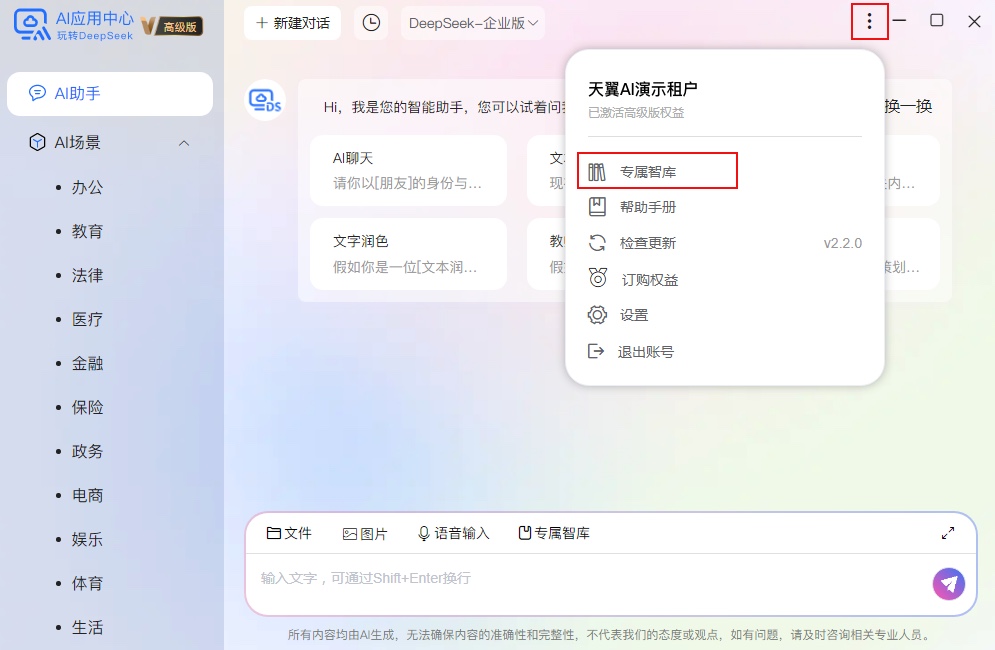Open the 生活 scene category
The width and height of the screenshot is (995, 650).
pos(88,628)
